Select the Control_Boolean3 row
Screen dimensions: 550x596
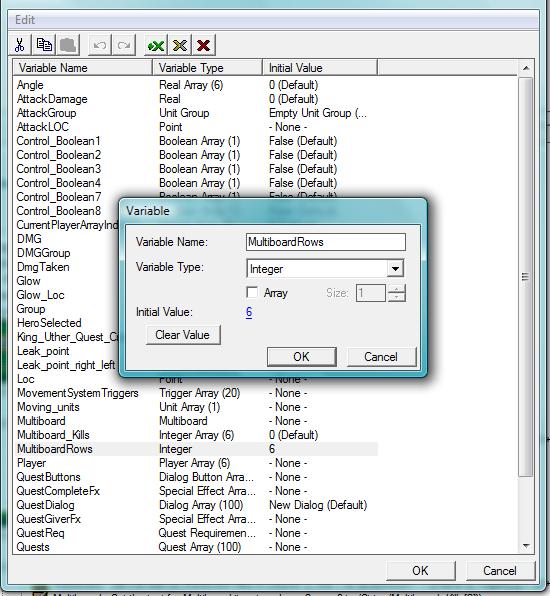[196, 169]
